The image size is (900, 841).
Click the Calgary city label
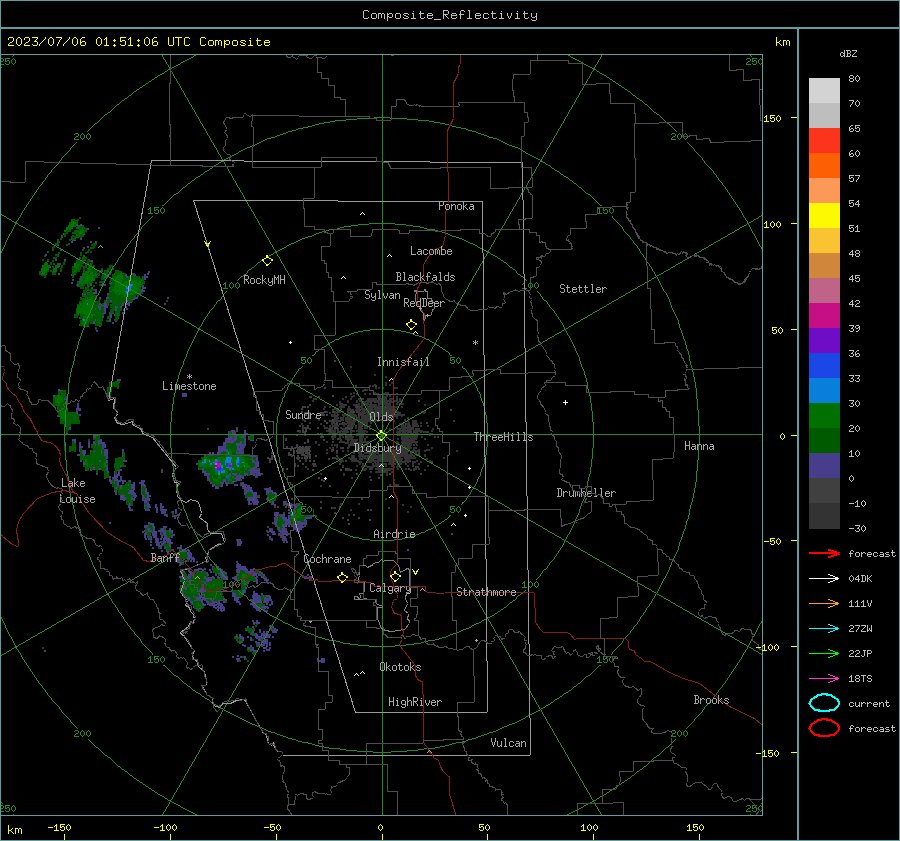click(390, 588)
